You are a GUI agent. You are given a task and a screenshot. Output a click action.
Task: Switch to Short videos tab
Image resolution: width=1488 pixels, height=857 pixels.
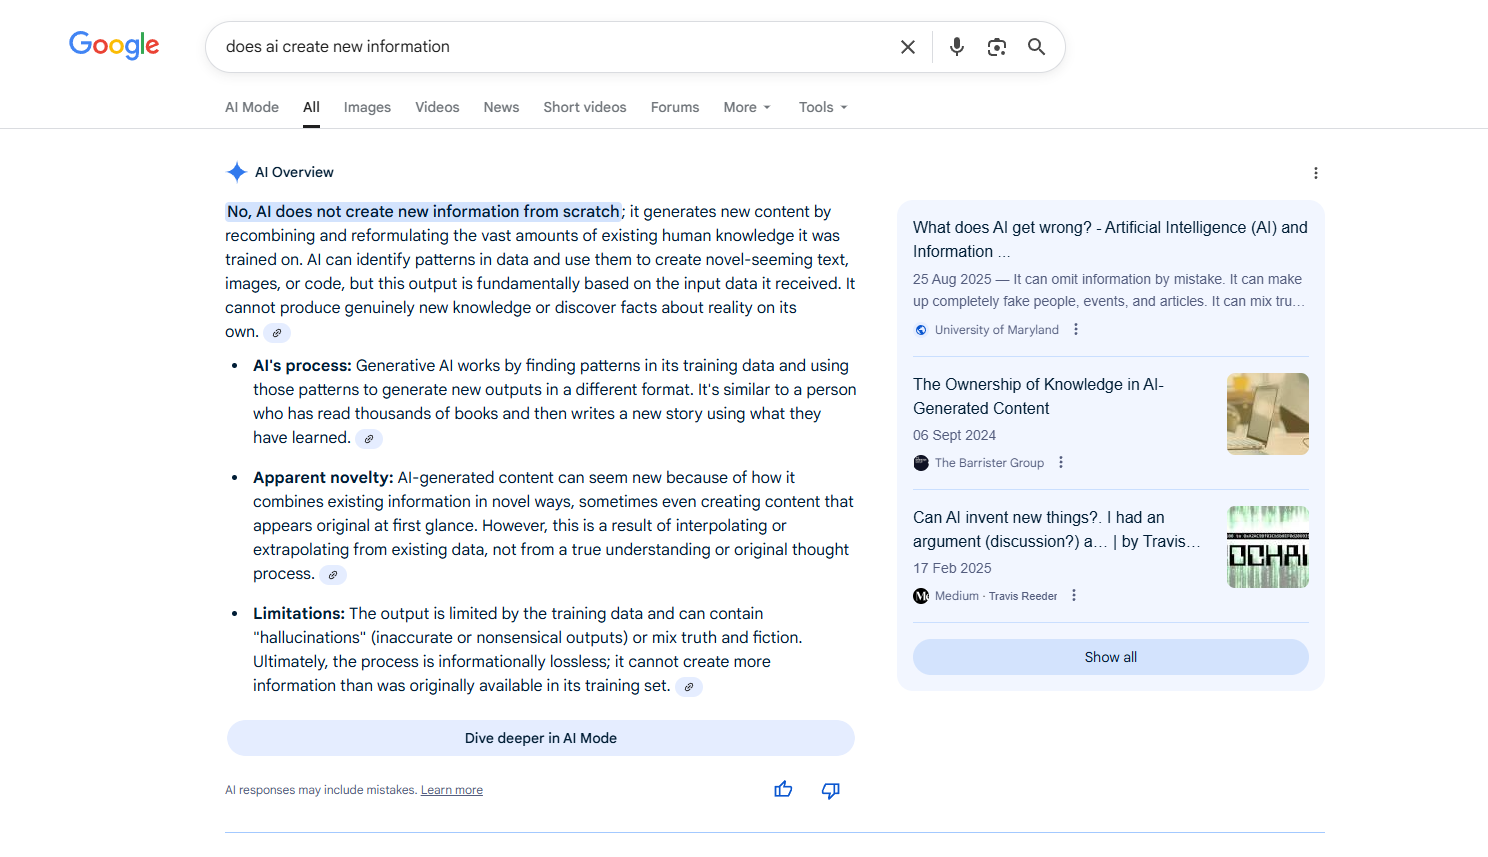[x=585, y=107]
